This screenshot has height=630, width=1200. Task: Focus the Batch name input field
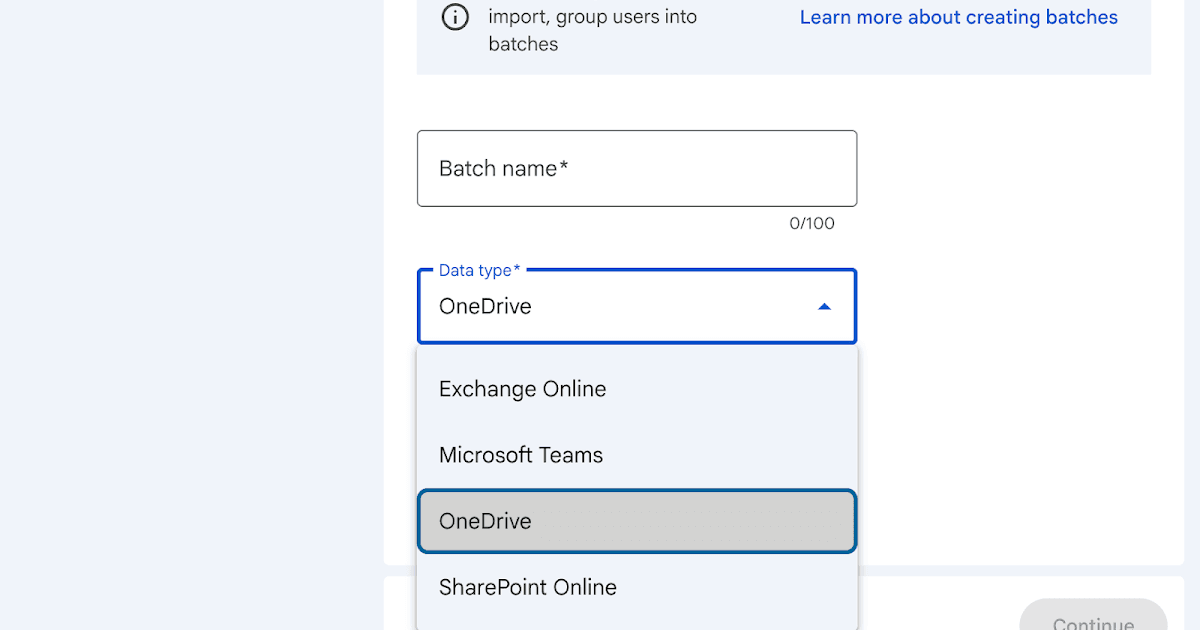pyautogui.click(x=637, y=168)
